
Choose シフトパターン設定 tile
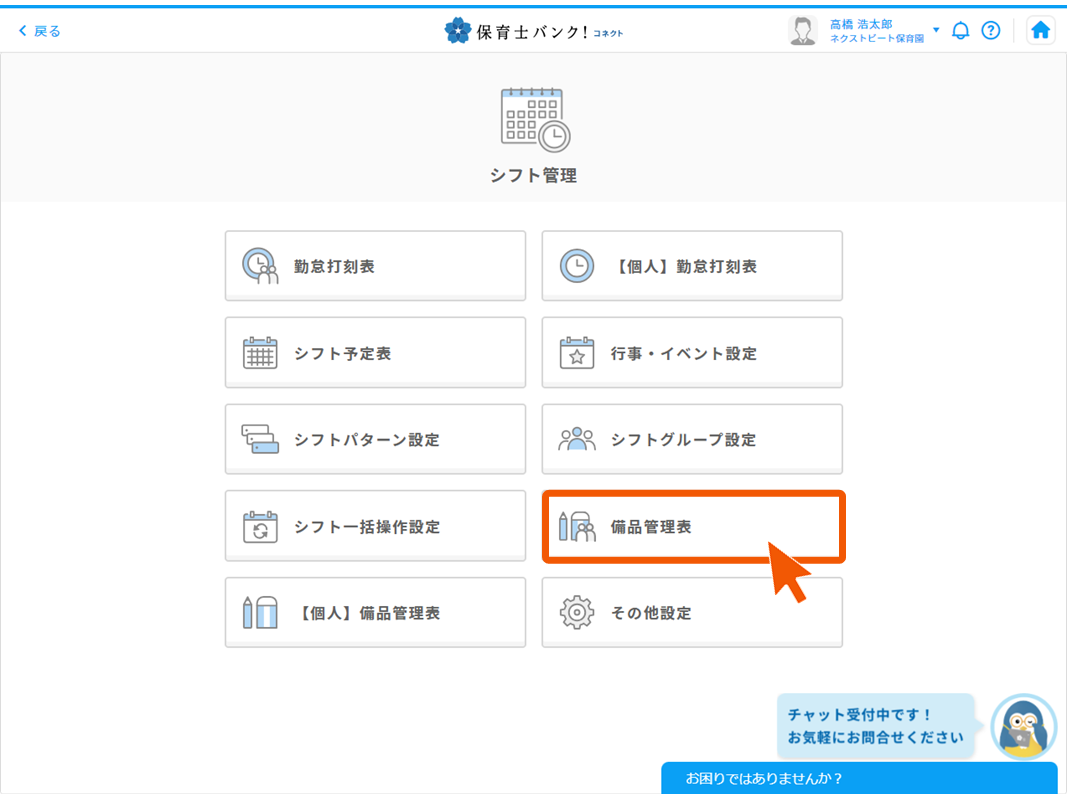pos(375,440)
